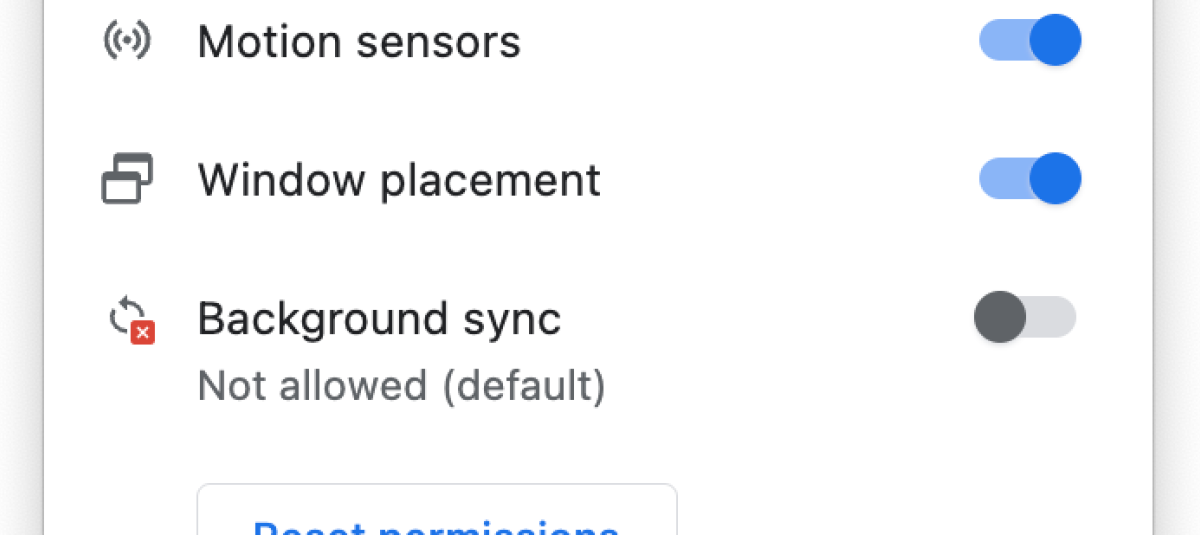Click the red blocked badge on the sync icon
Screen dimensions: 1200x535
point(143,333)
